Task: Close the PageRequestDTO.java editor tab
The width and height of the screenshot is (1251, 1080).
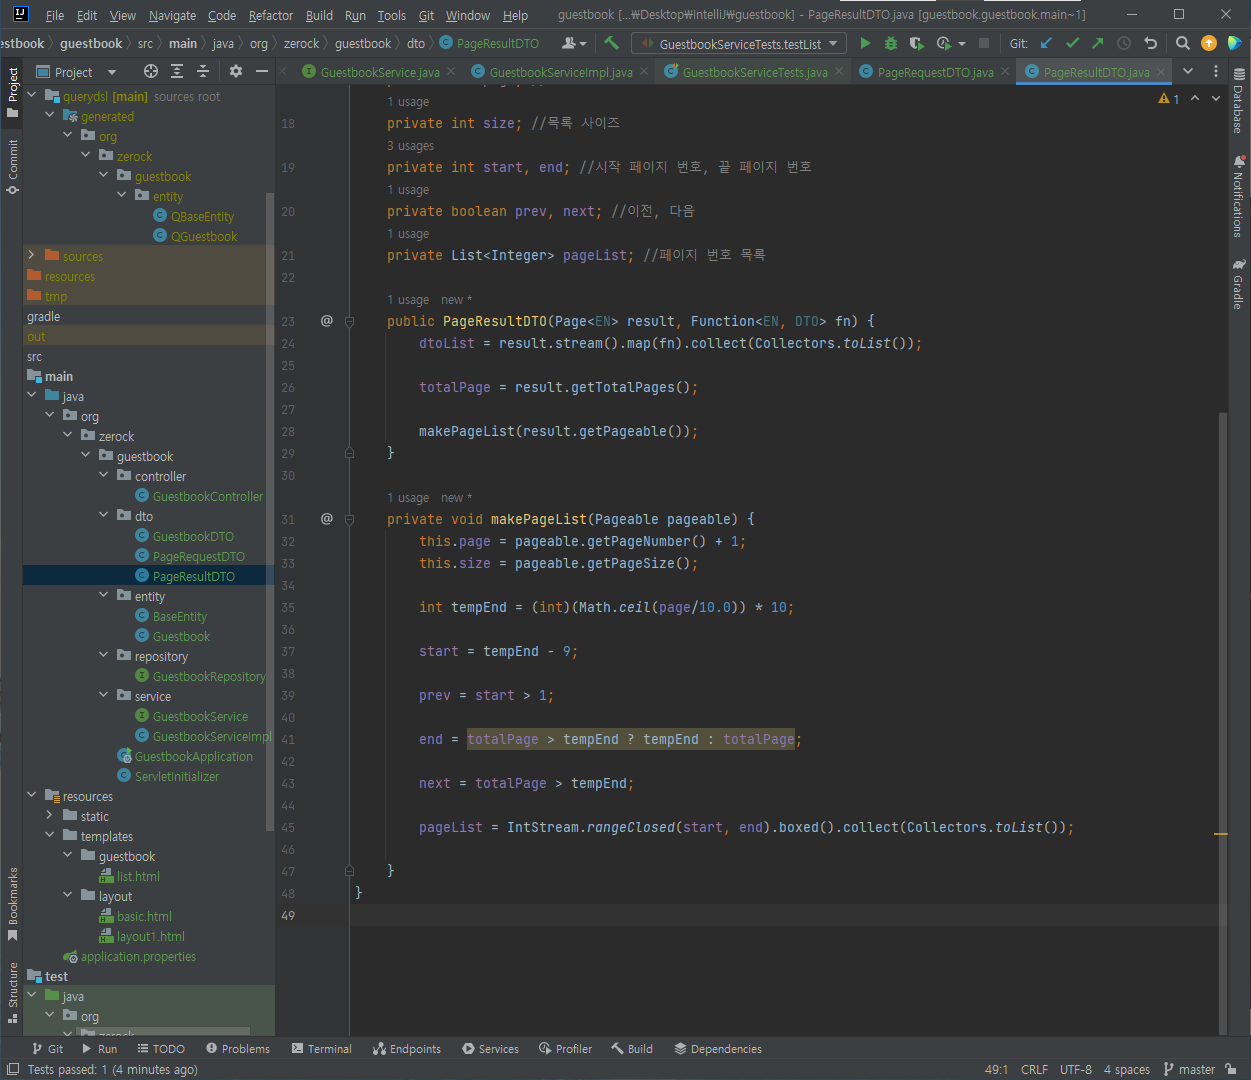Action: point(1005,71)
